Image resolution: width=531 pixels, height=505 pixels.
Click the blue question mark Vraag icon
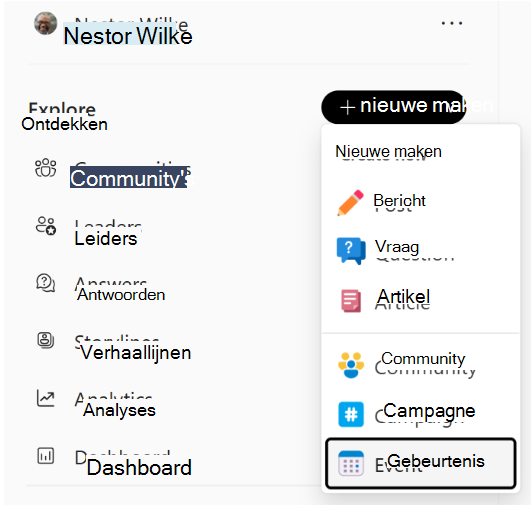point(351,251)
